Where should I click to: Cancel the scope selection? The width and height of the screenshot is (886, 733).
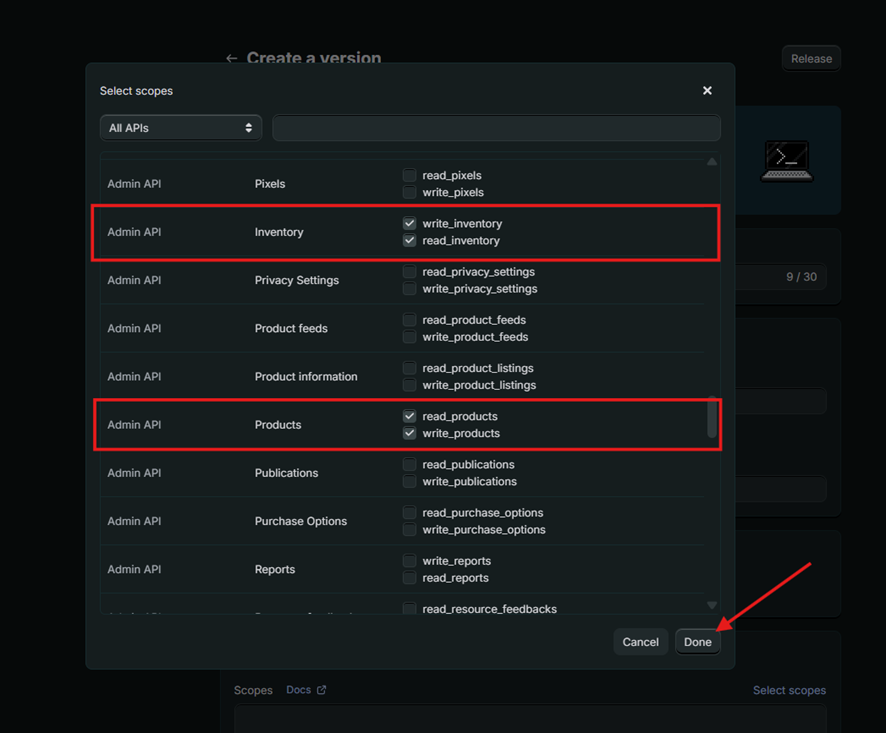(x=640, y=642)
